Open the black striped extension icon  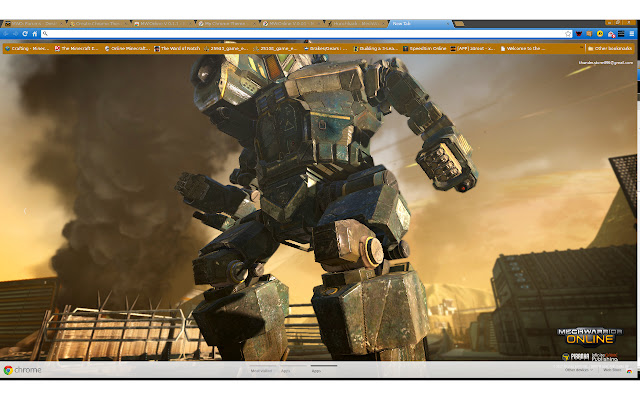pyautogui.click(x=621, y=34)
